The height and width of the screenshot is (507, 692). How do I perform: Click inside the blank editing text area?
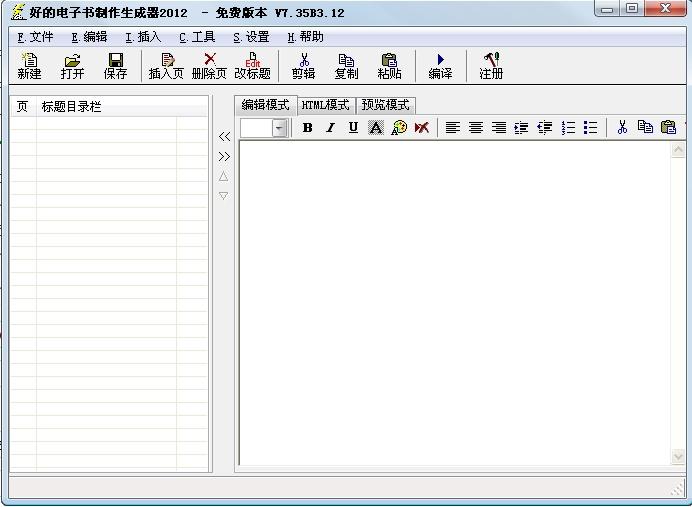click(455, 302)
